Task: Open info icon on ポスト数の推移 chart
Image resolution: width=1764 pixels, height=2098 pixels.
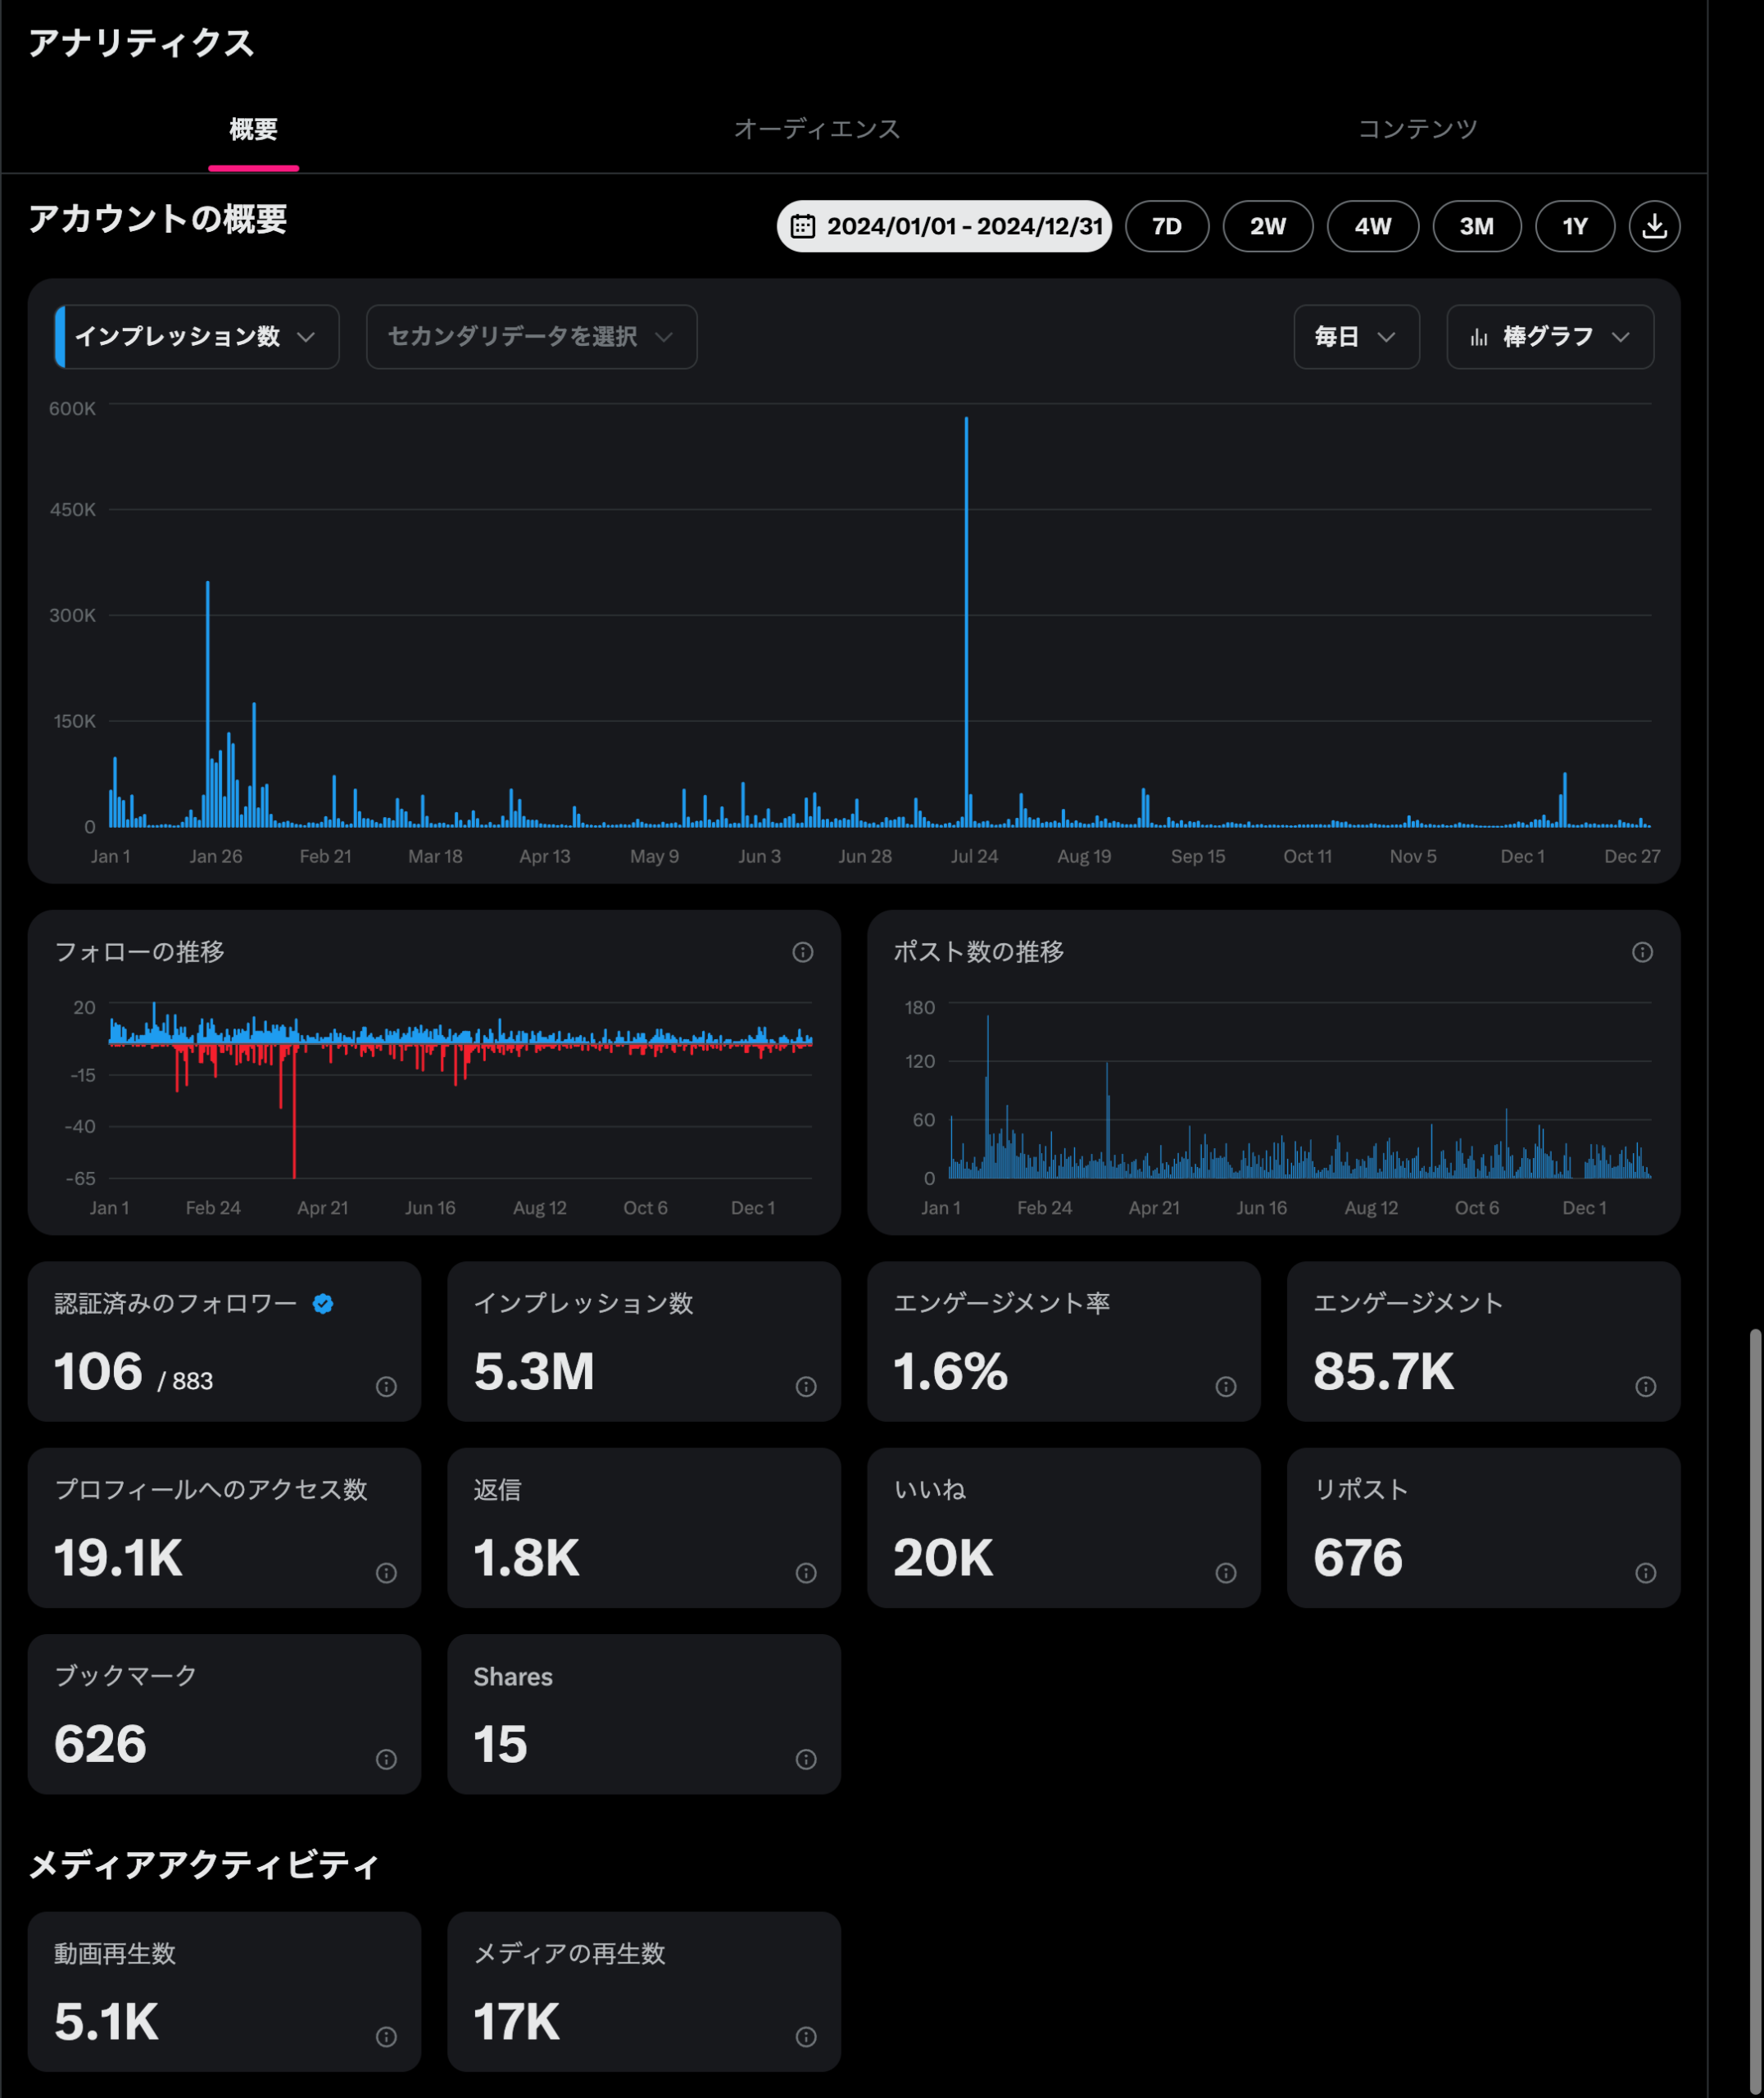Action: pos(1642,952)
